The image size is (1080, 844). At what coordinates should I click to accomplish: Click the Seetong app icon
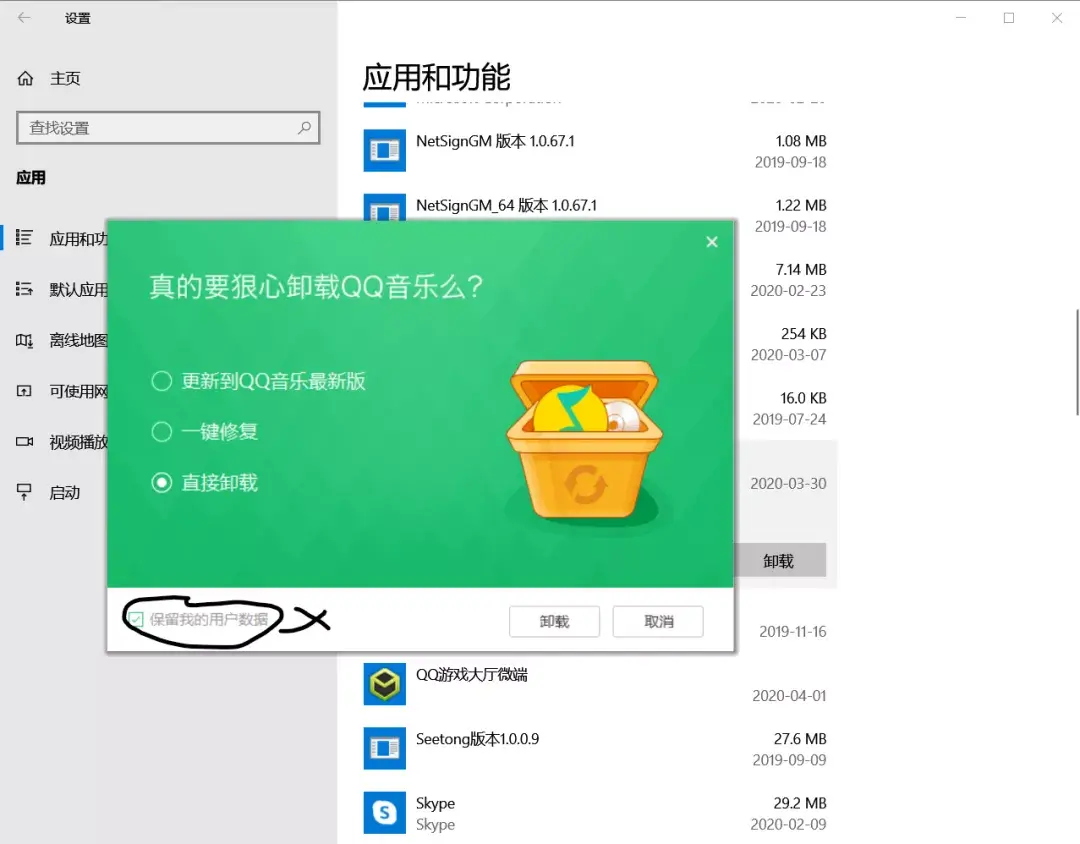tap(384, 748)
